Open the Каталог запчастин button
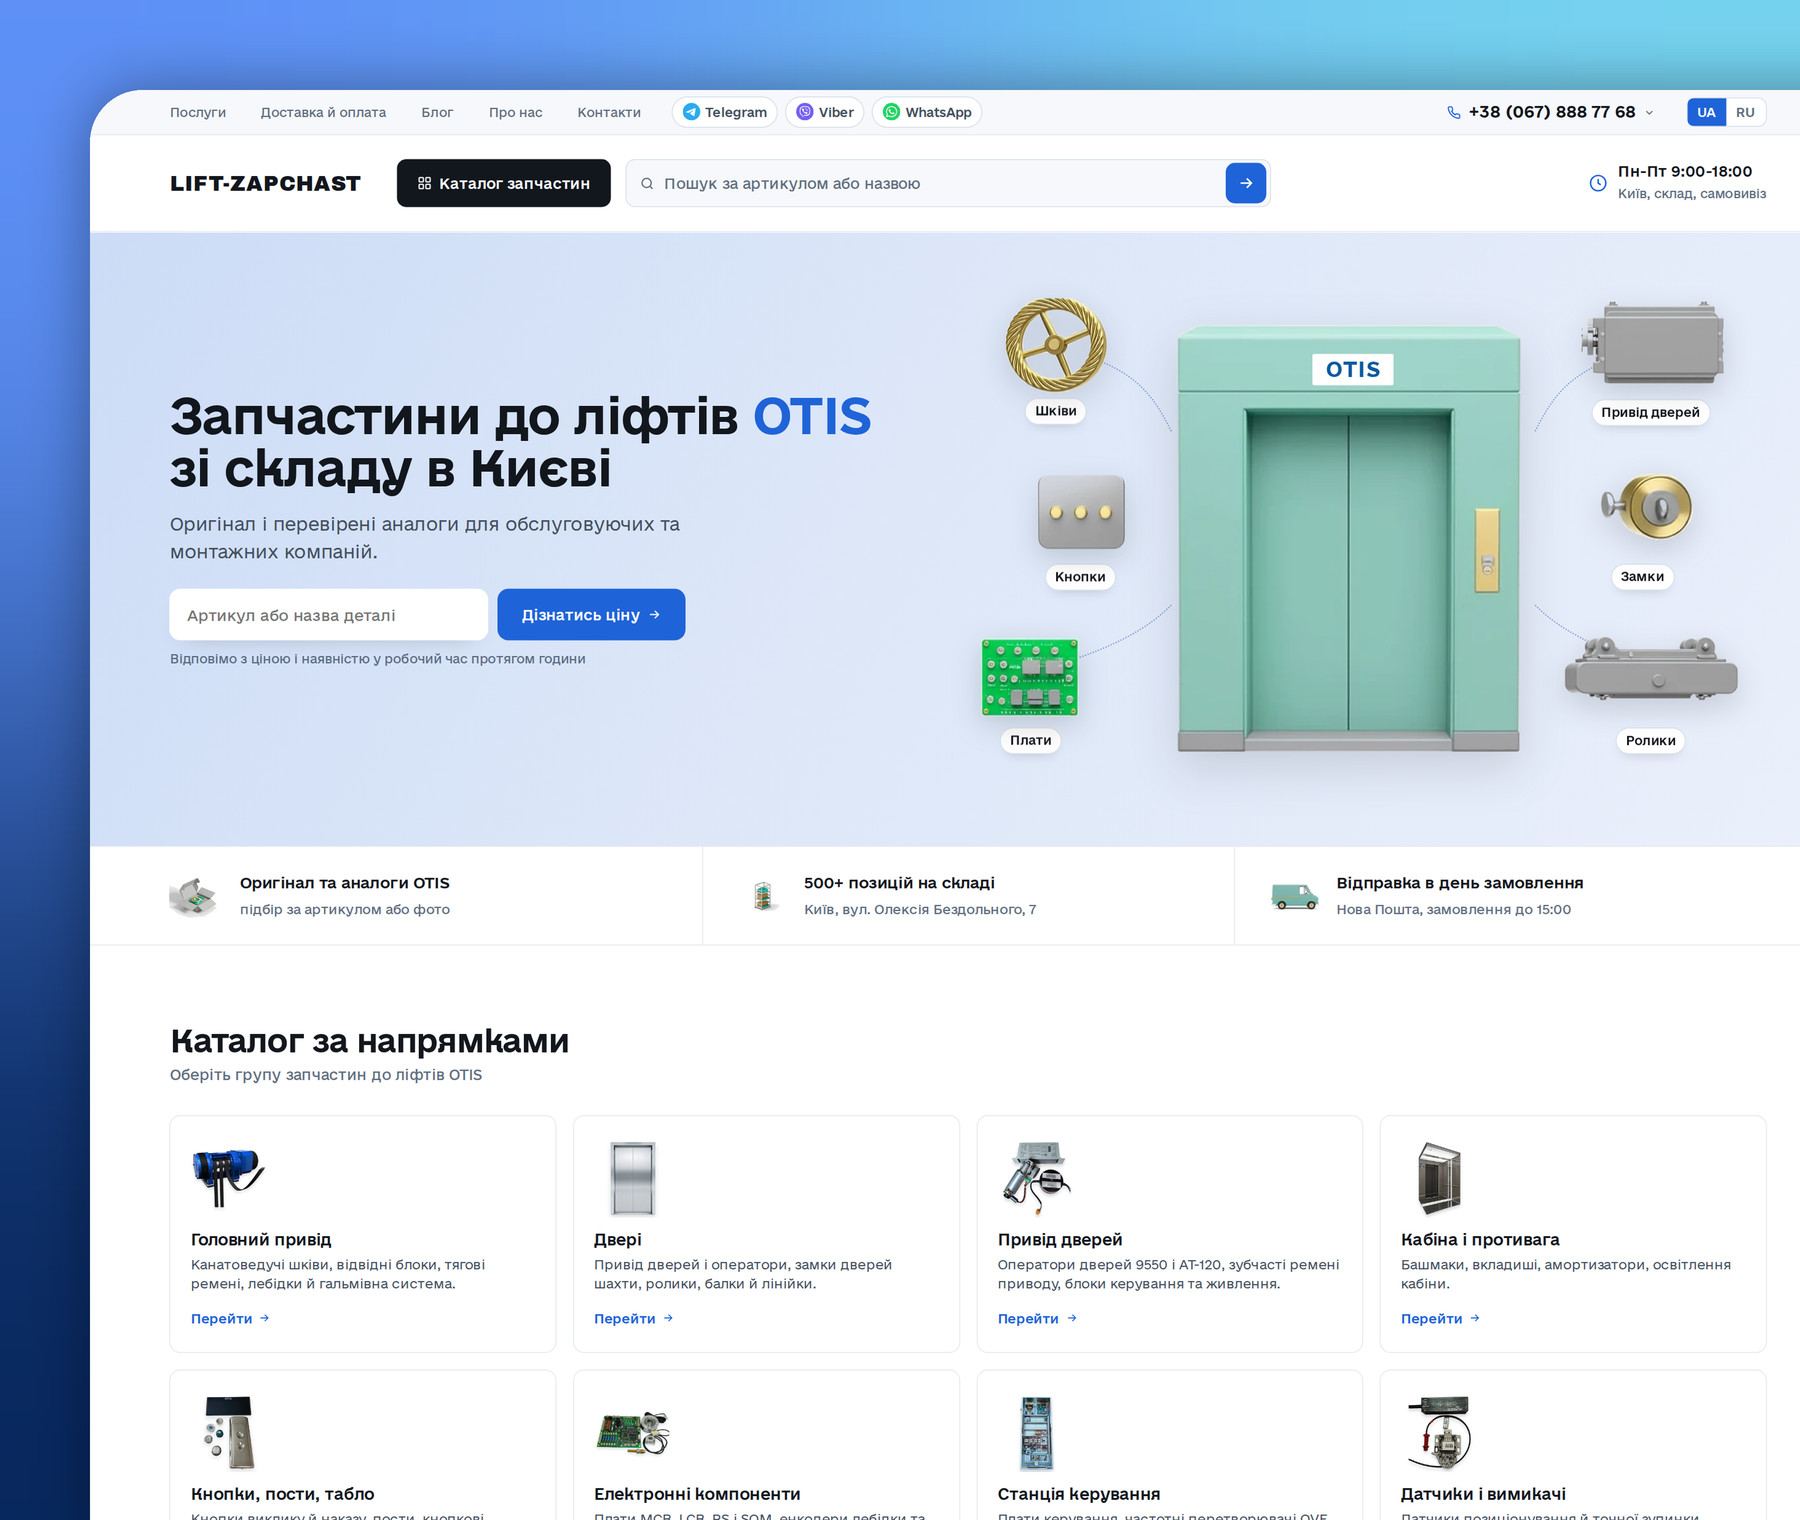 coord(504,183)
